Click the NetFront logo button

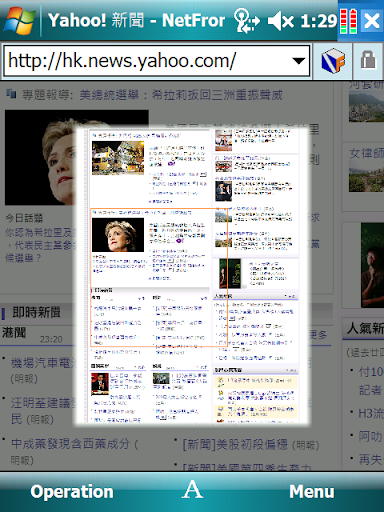point(333,60)
